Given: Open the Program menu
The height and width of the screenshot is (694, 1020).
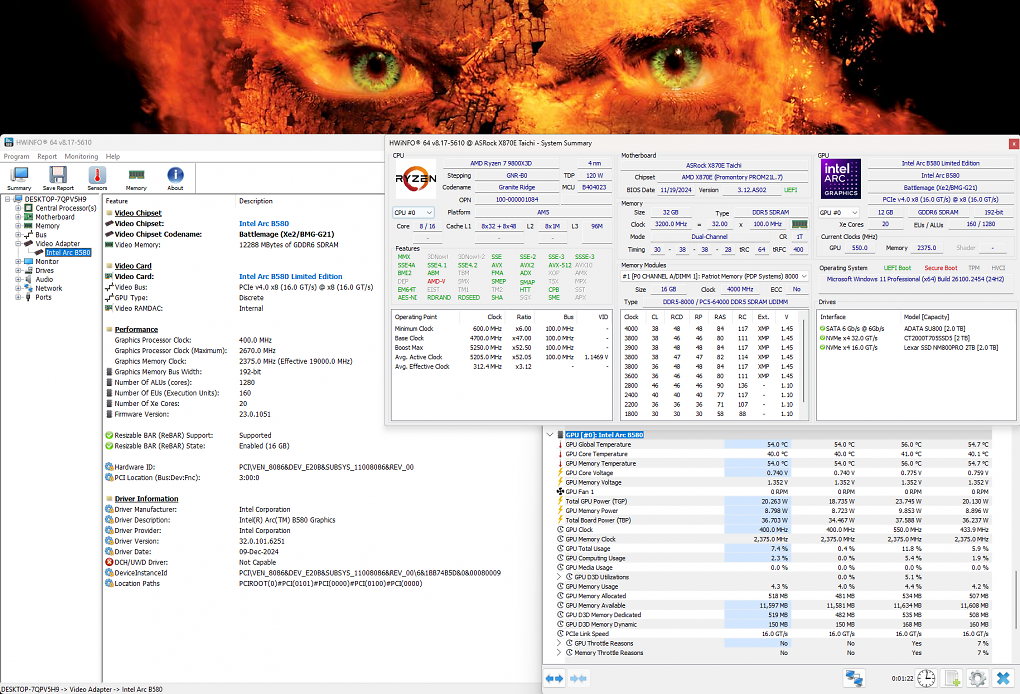Looking at the screenshot, I should [x=16, y=157].
